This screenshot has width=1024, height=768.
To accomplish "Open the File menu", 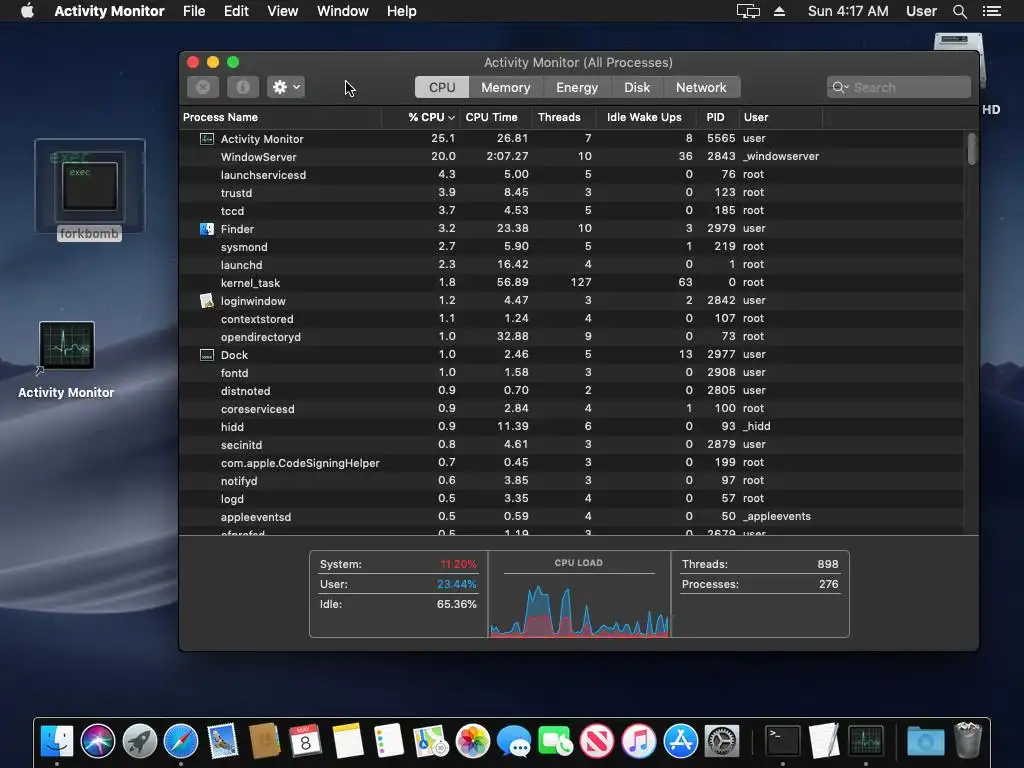I will click(x=194, y=11).
